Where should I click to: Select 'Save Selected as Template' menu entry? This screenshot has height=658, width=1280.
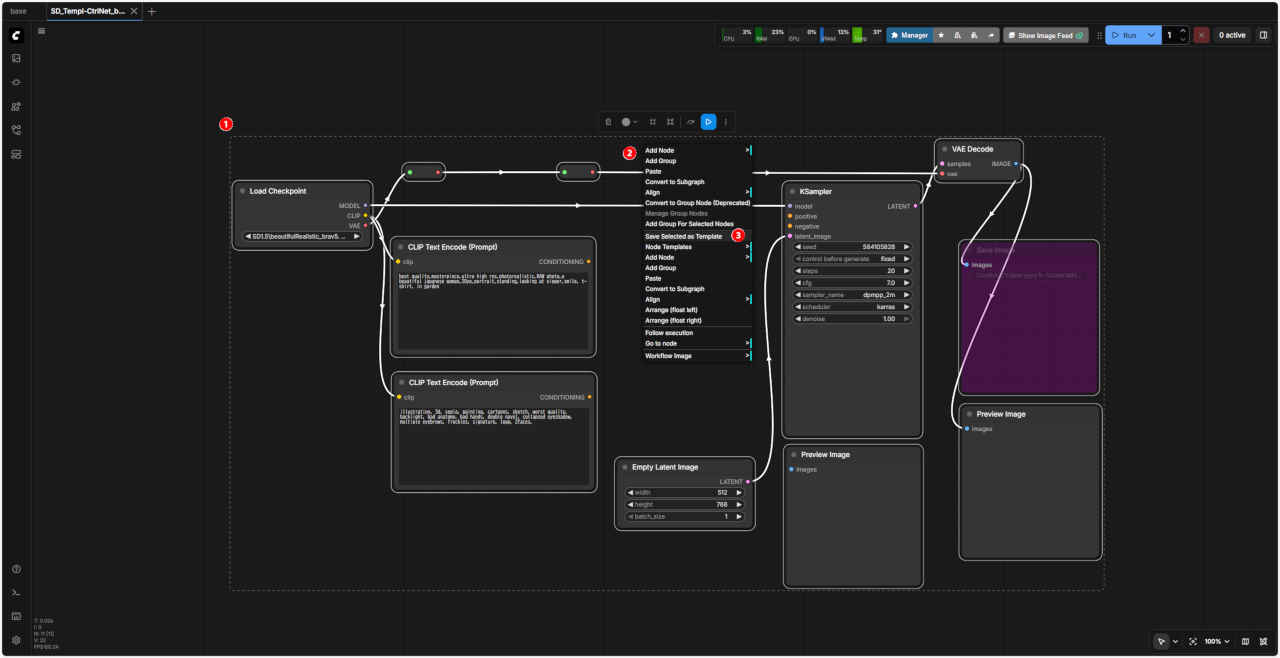[x=683, y=236]
